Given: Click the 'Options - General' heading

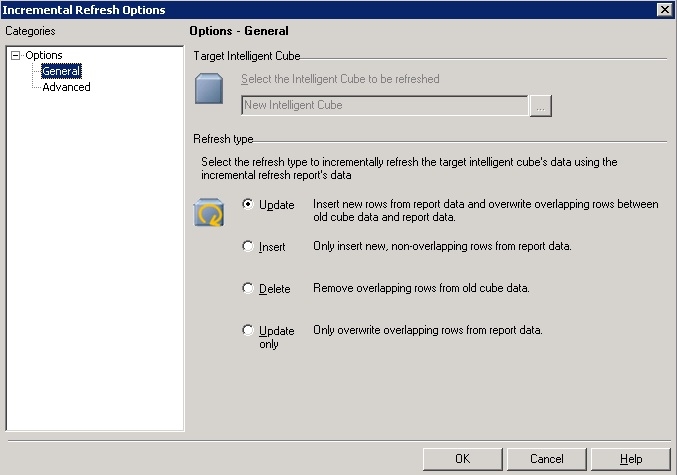Looking at the screenshot, I should tap(239, 31).
